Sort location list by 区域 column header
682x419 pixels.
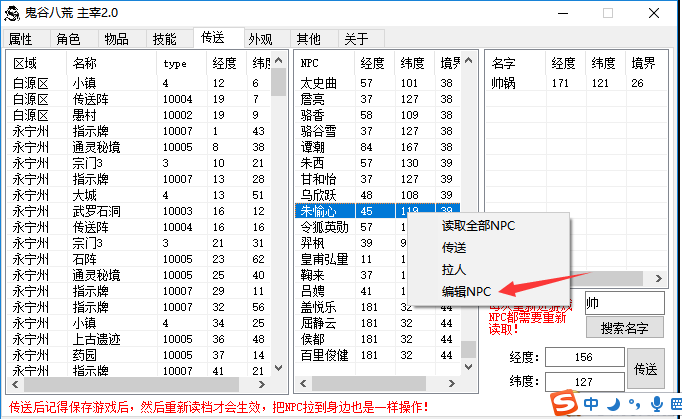37,64
